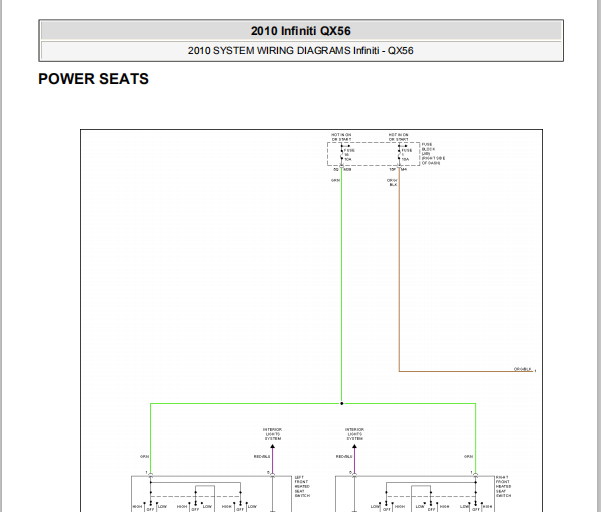Click 'HOT IN ON OR START' label above Fuse 55
The image size is (601, 512).
pos(341,137)
